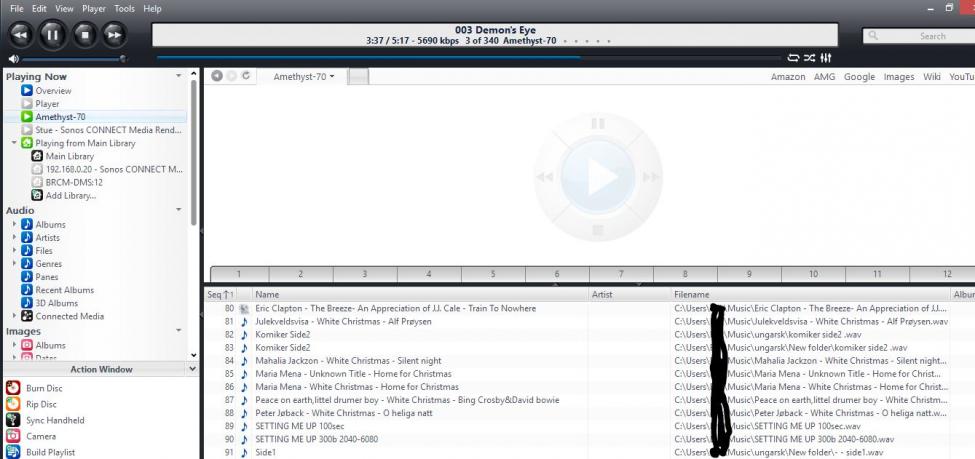Select 192.168.0.20 Sonos CONNECT library
975x459 pixels.
(114, 169)
